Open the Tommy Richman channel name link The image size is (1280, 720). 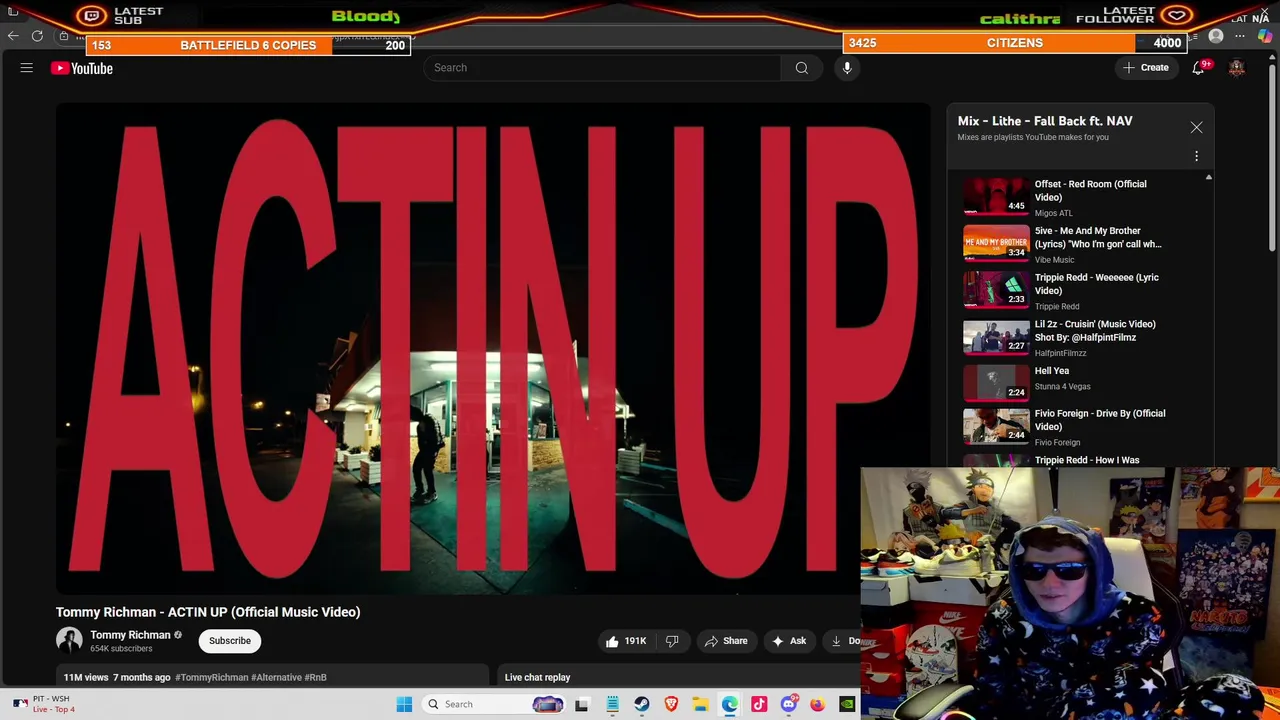130,635
